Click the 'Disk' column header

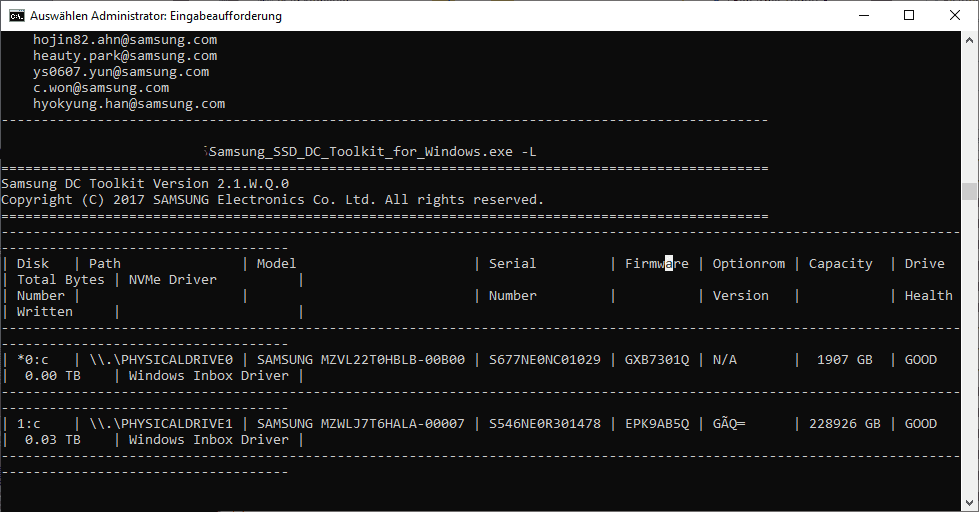pos(32,263)
